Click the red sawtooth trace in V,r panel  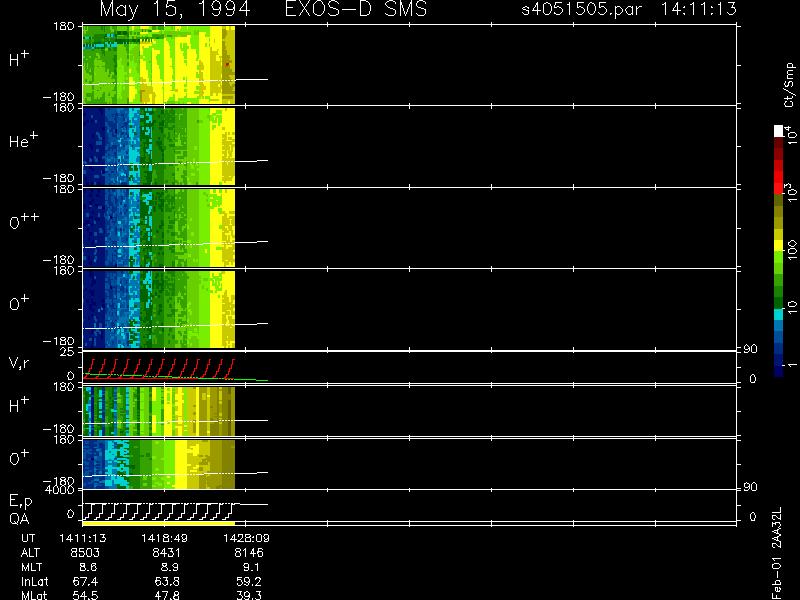pos(159,369)
